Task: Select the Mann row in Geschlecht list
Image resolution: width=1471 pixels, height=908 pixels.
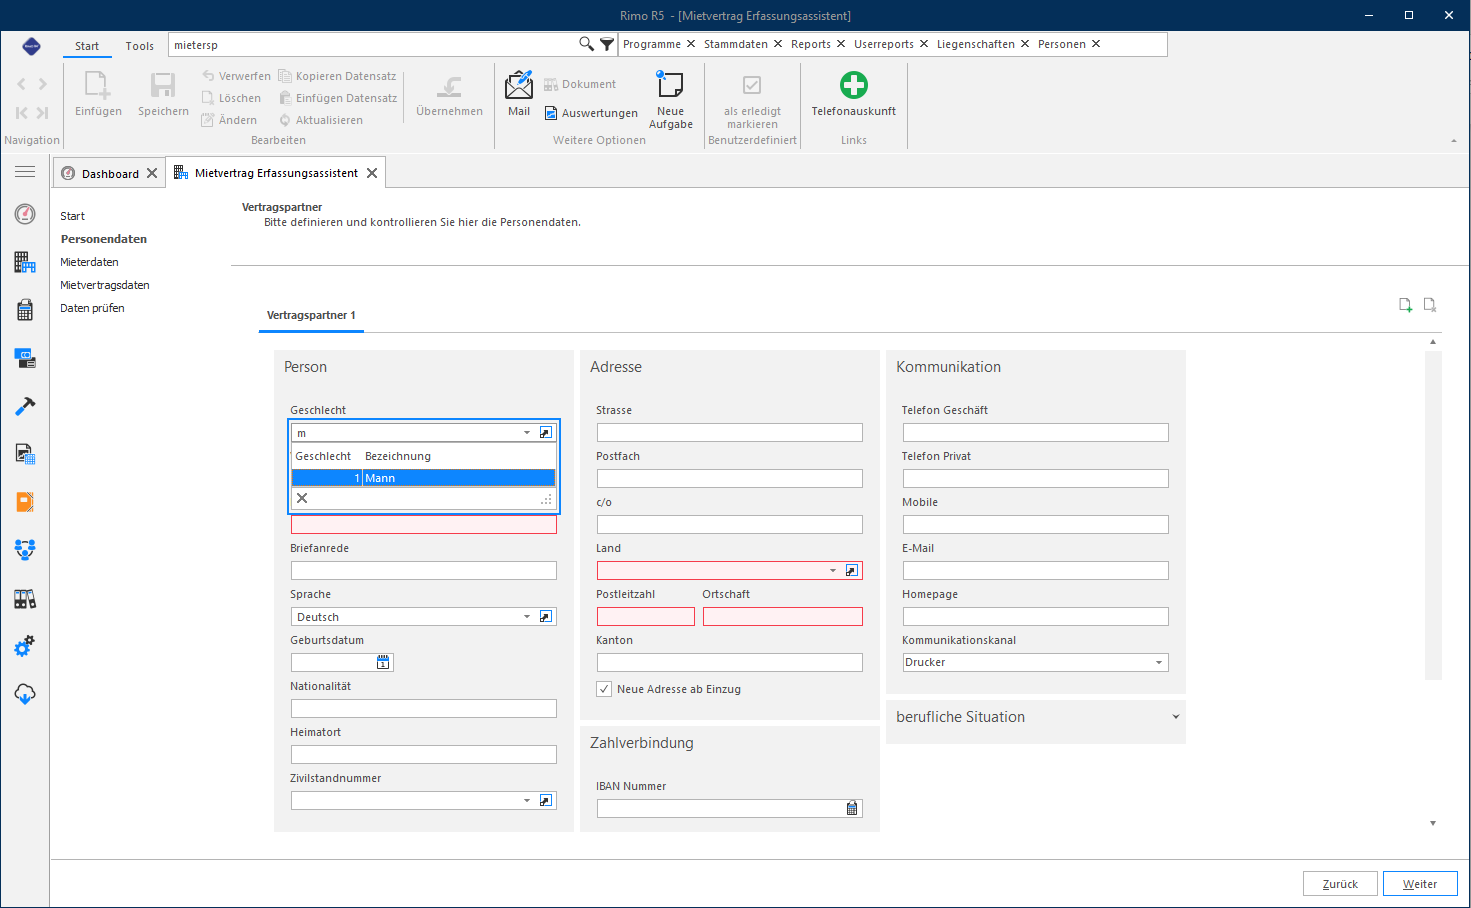Action: pos(423,478)
